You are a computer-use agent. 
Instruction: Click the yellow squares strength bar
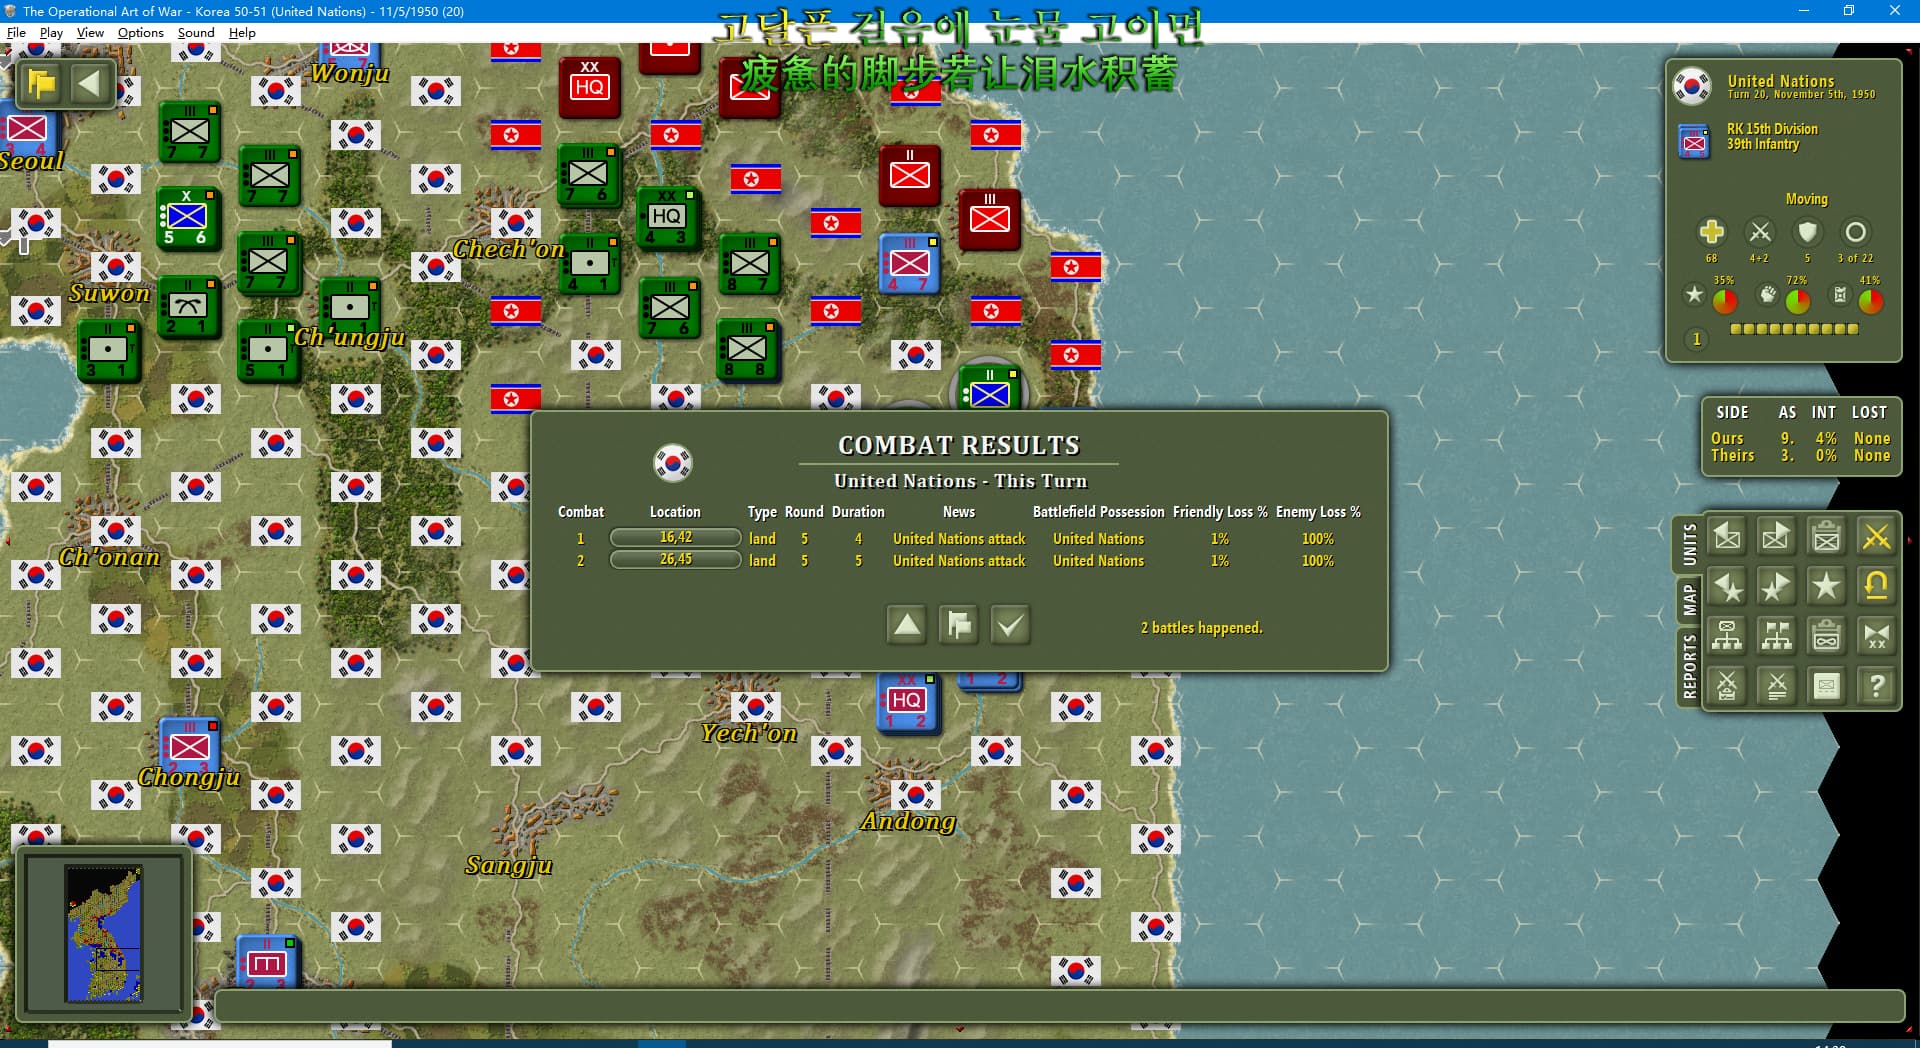(1794, 329)
